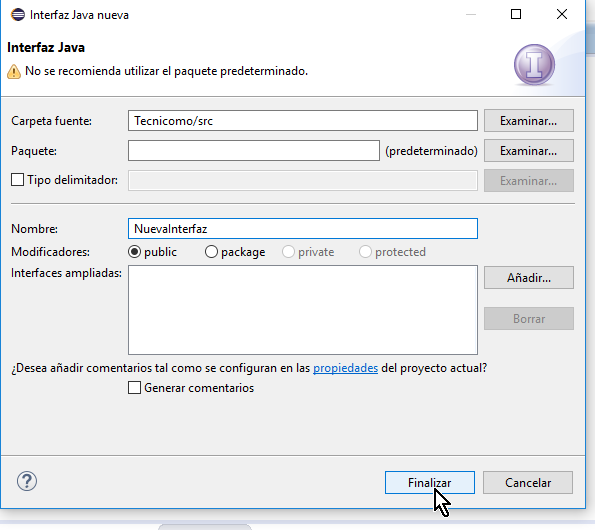Select the package modifier radio button
This screenshot has width=595, height=530.
coord(211,252)
